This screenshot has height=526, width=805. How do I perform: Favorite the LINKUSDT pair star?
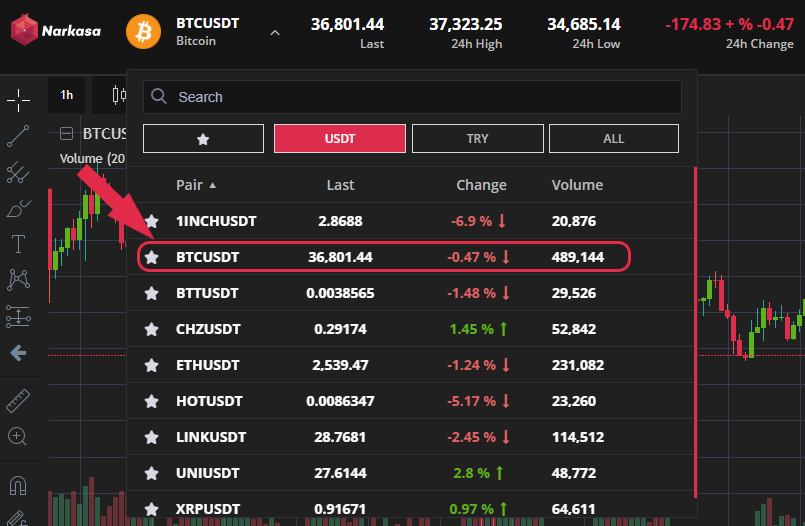click(x=151, y=437)
